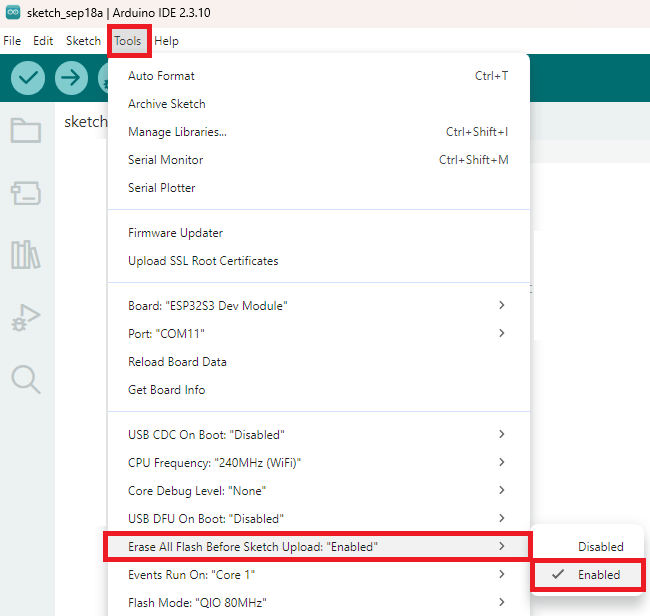Expand the Board ESP32S3 Dev Module submenu
This screenshot has height=616, width=650.
[319, 306]
